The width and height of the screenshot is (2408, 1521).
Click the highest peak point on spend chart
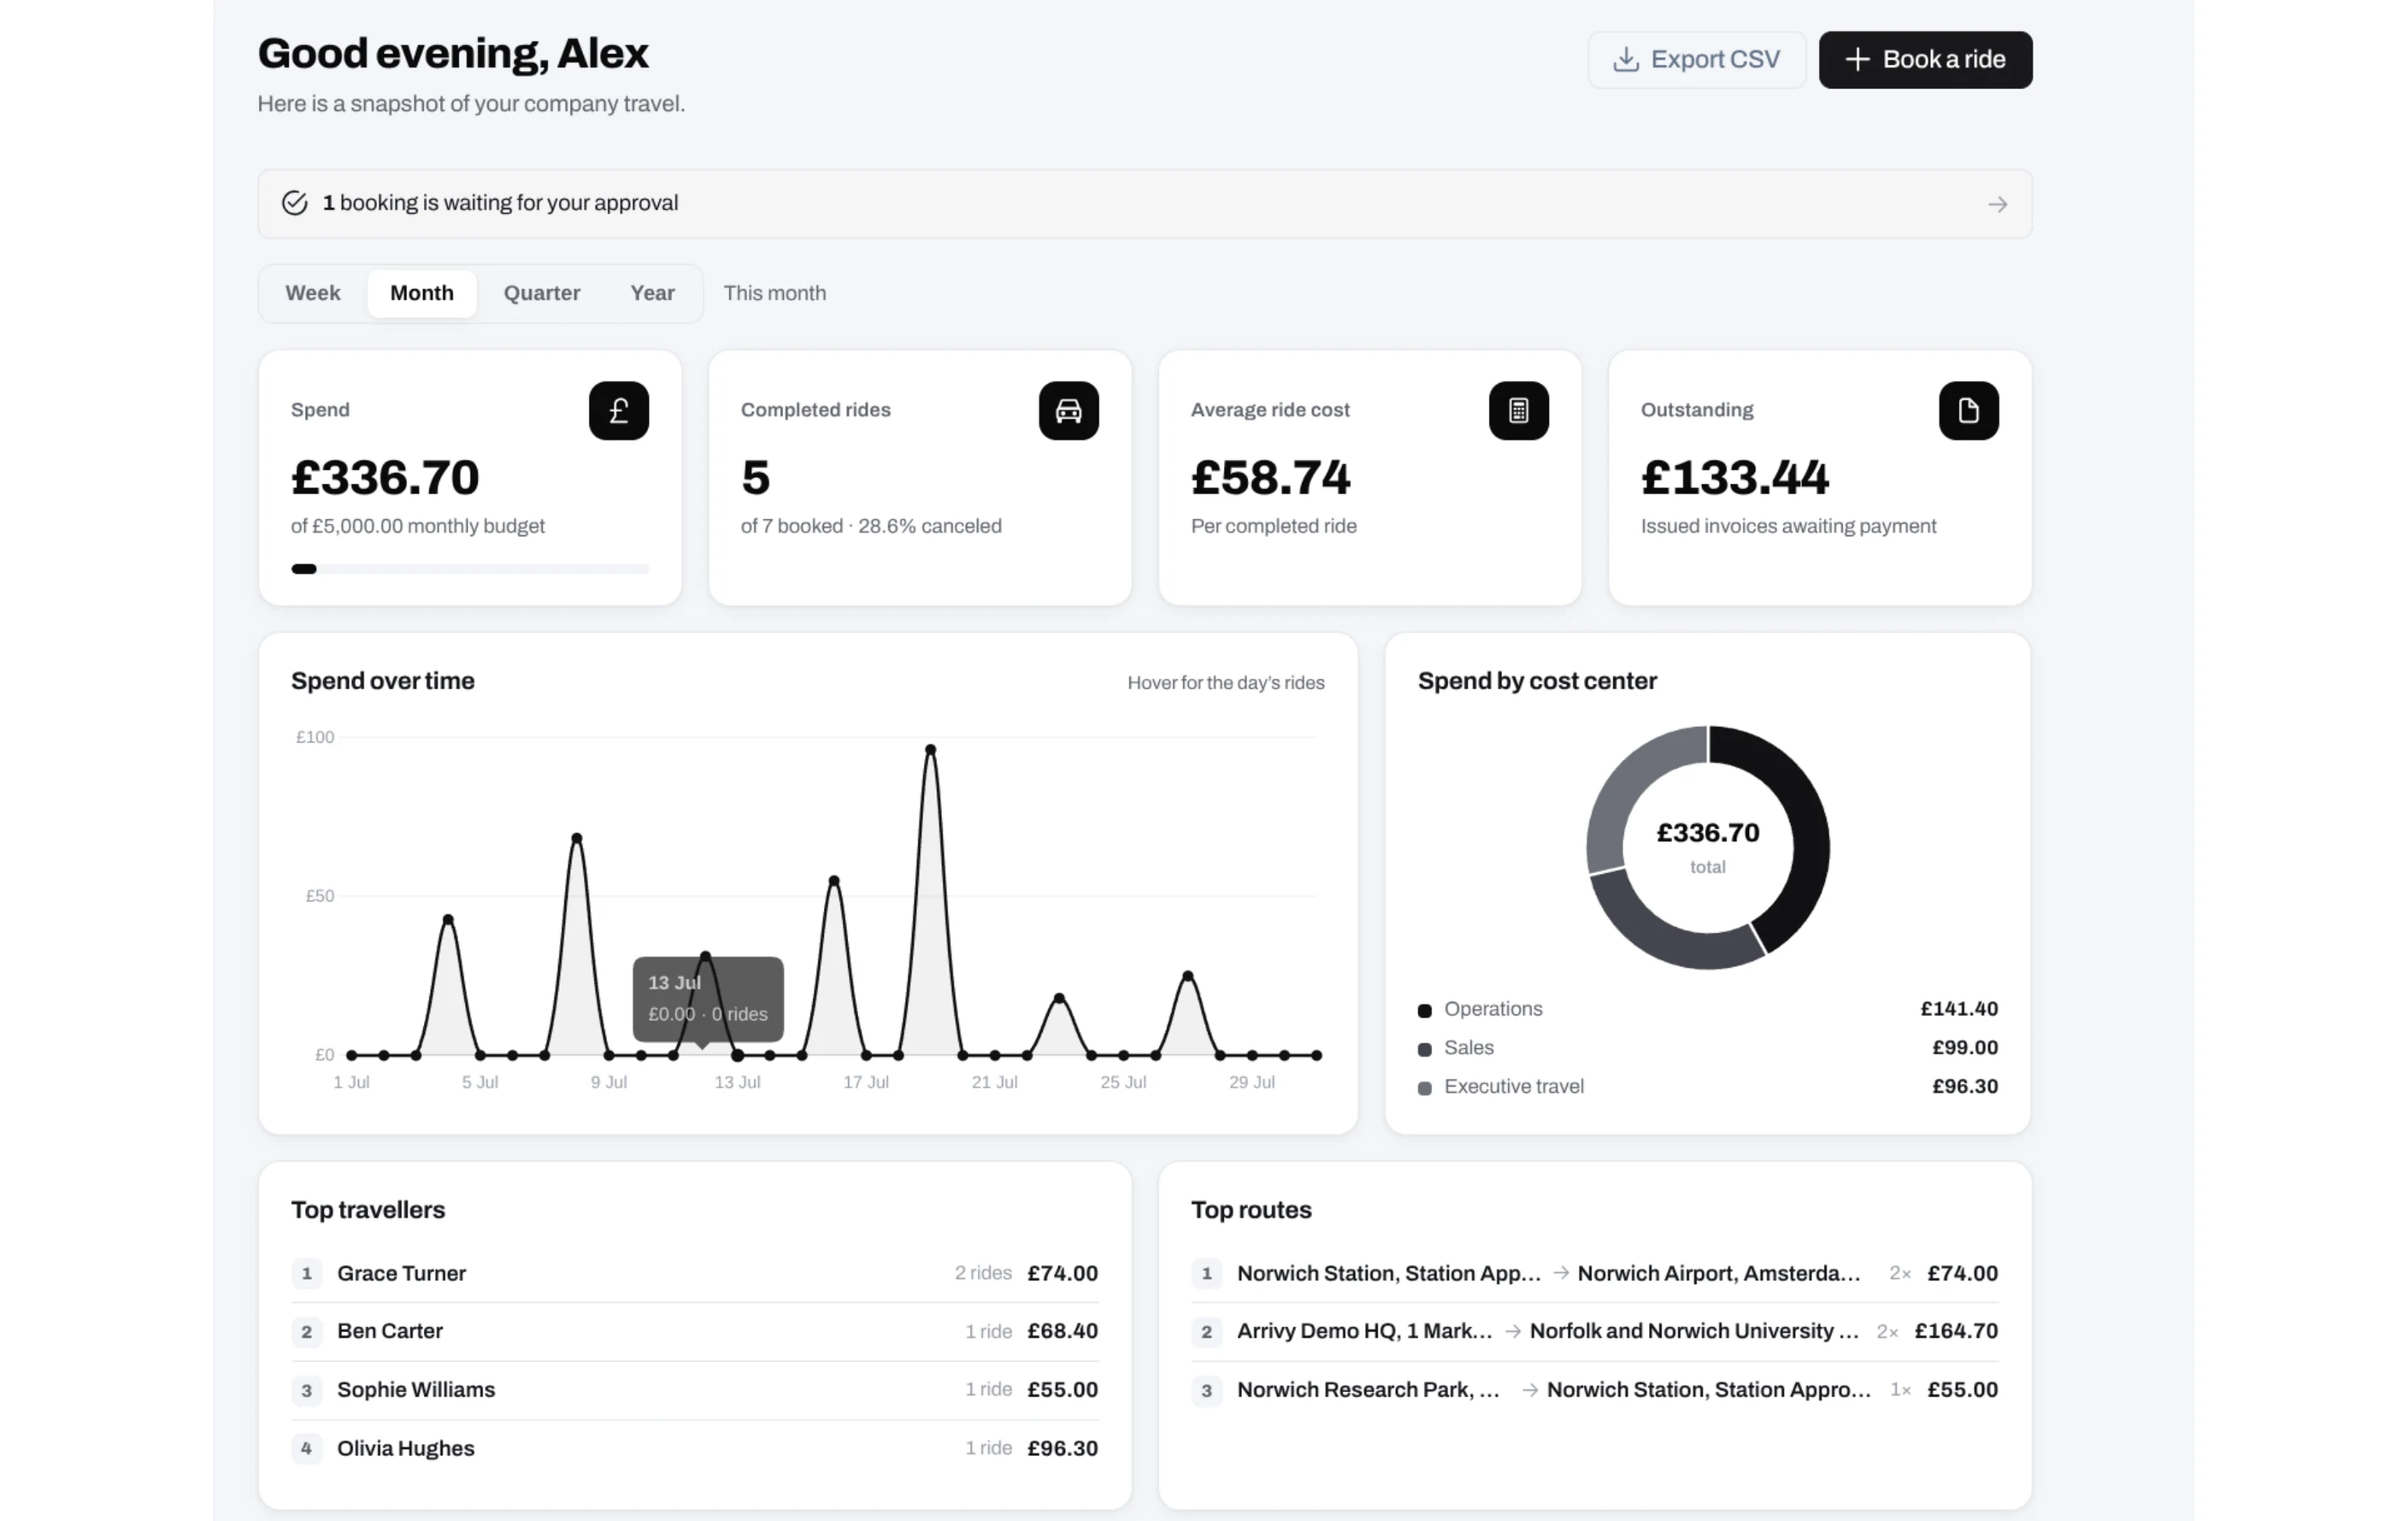tap(930, 749)
